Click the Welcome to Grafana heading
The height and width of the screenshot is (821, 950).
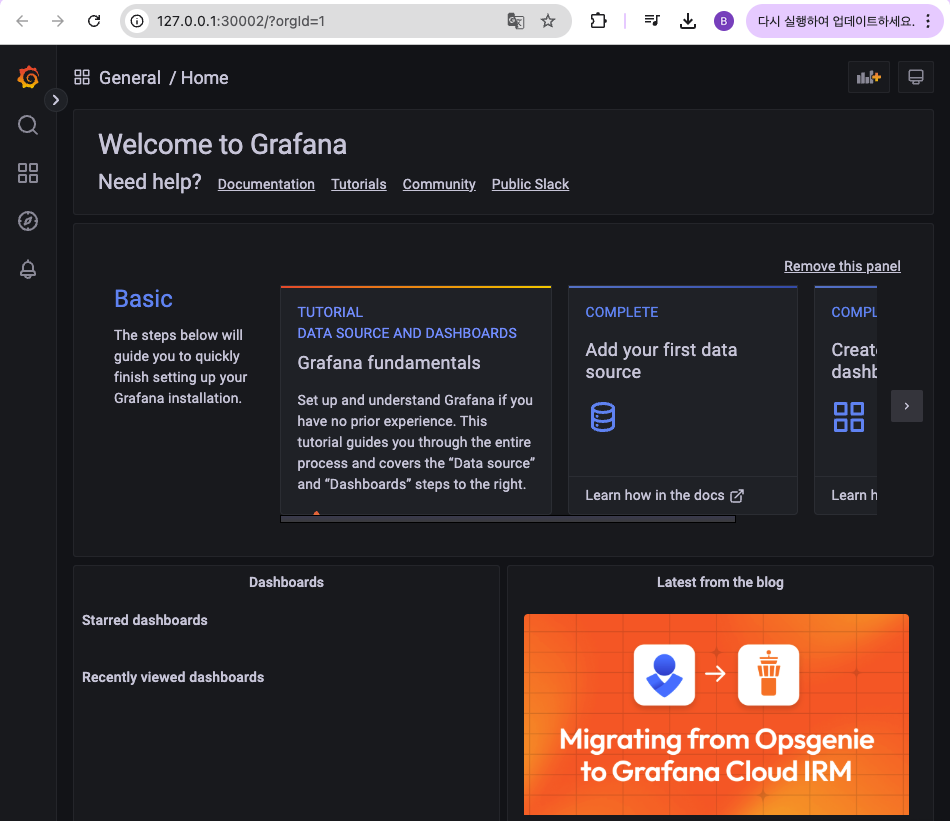point(222,145)
